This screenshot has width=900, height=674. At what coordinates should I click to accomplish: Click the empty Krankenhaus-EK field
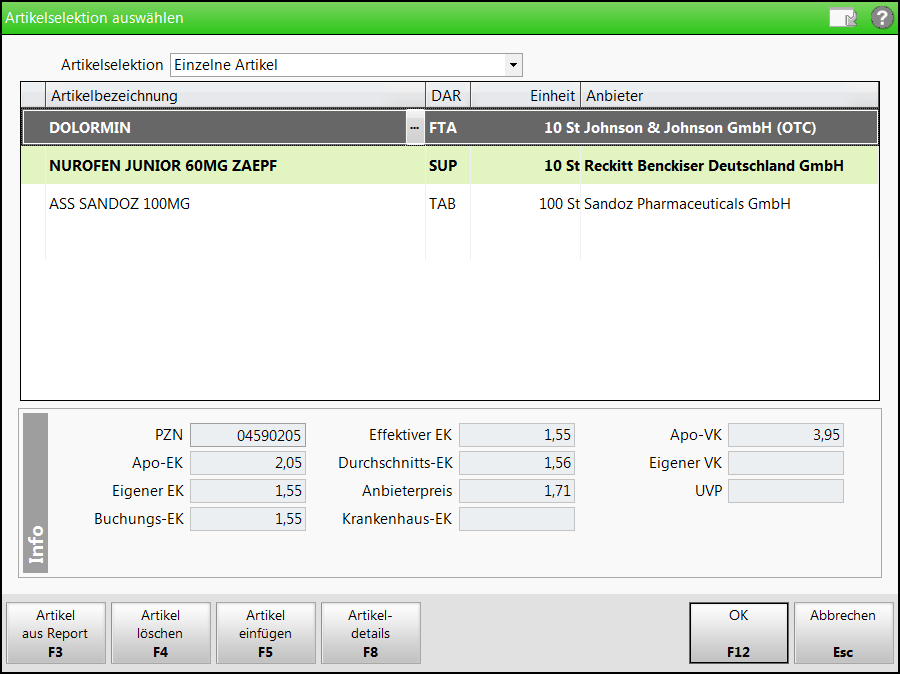tap(517, 519)
